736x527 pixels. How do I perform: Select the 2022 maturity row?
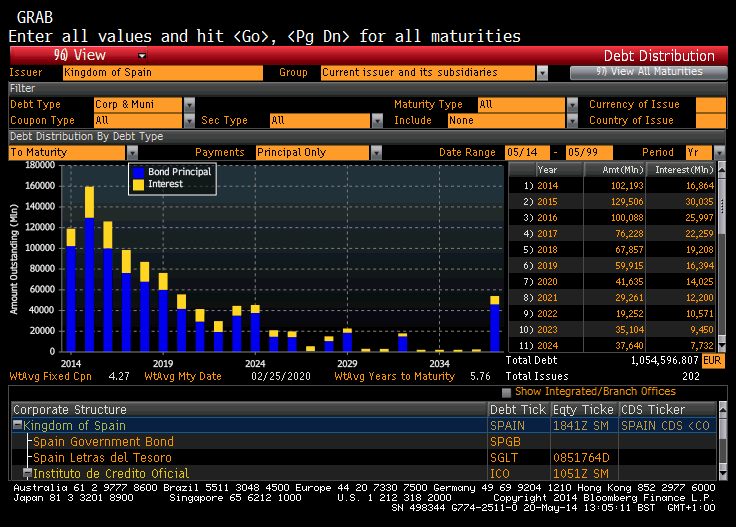tap(612, 313)
